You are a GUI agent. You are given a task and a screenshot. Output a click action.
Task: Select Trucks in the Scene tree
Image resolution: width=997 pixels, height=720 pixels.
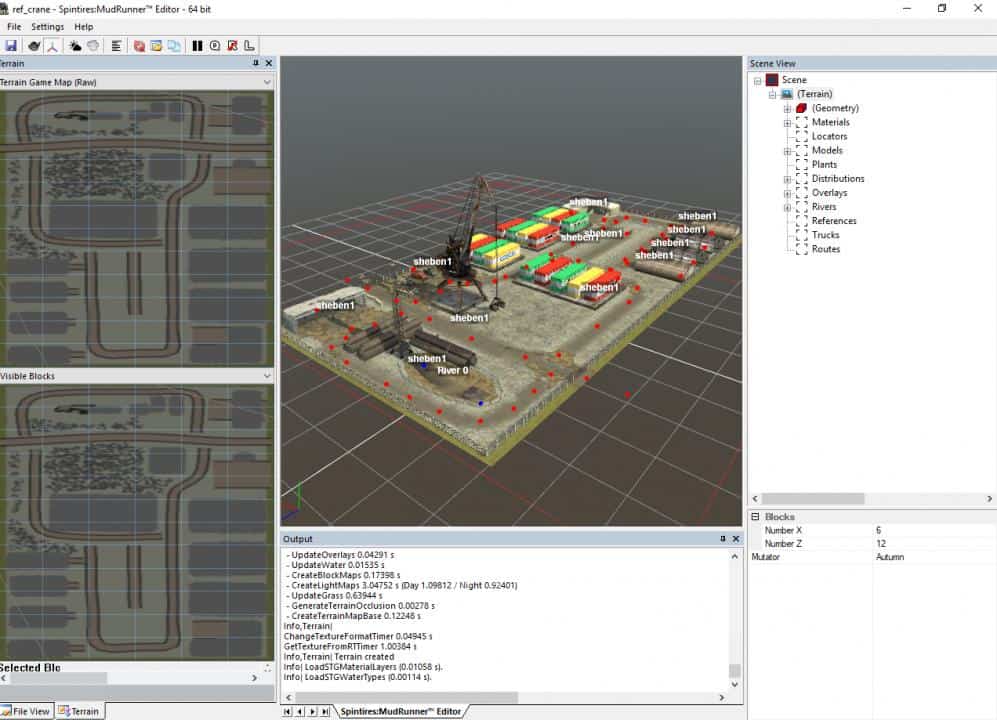point(825,235)
